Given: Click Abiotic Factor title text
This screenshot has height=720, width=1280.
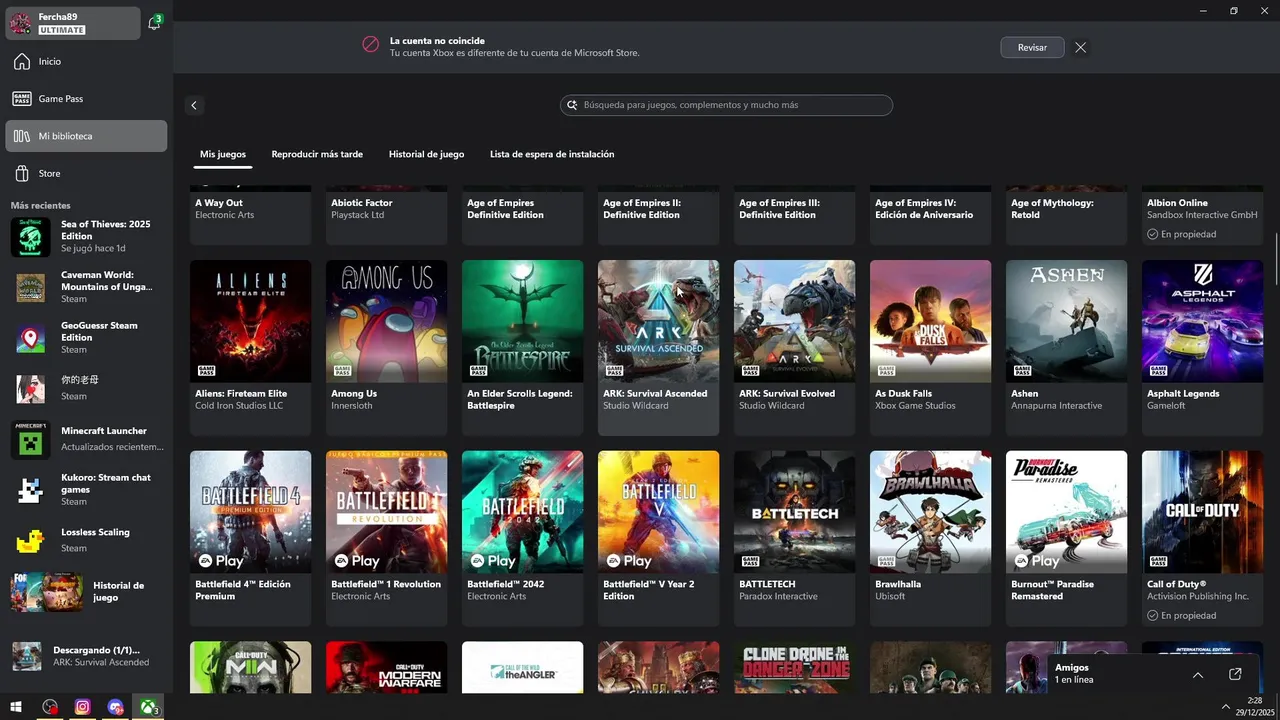Looking at the screenshot, I should click(x=362, y=203).
